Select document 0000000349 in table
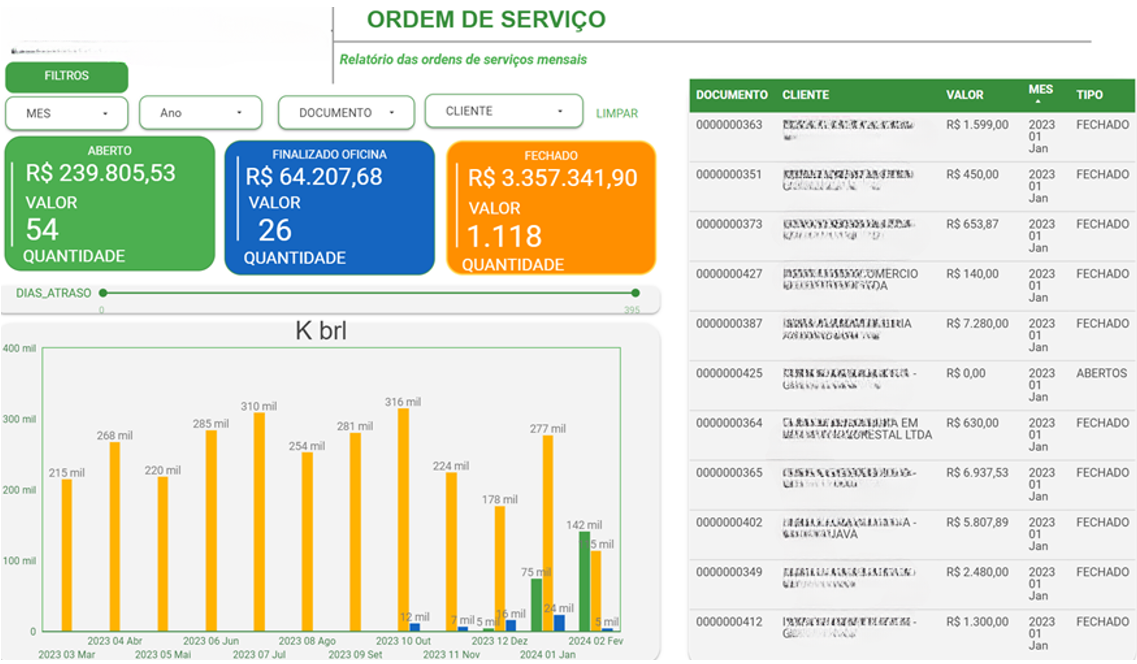This screenshot has width=1137, height=664. pyautogui.click(x=729, y=573)
